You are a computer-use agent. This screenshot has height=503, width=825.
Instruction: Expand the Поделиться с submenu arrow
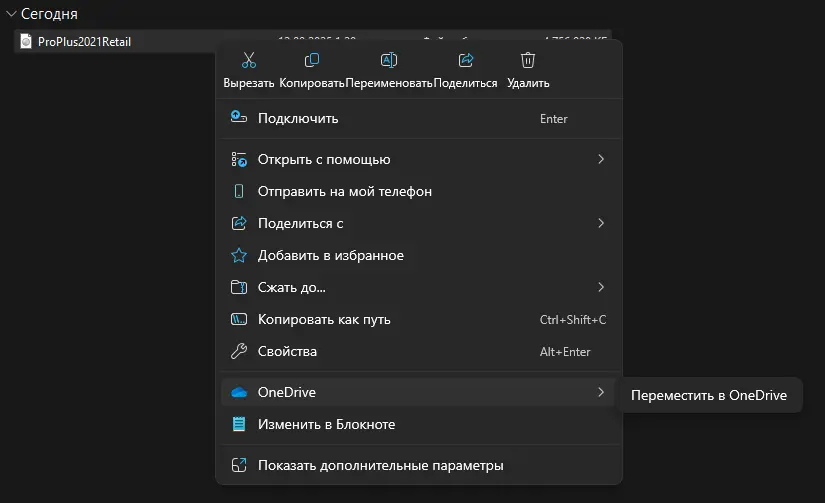pyautogui.click(x=600, y=223)
